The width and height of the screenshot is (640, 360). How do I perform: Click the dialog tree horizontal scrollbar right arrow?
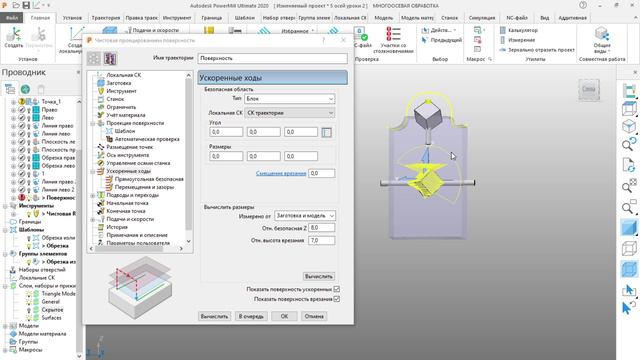[x=181, y=248]
